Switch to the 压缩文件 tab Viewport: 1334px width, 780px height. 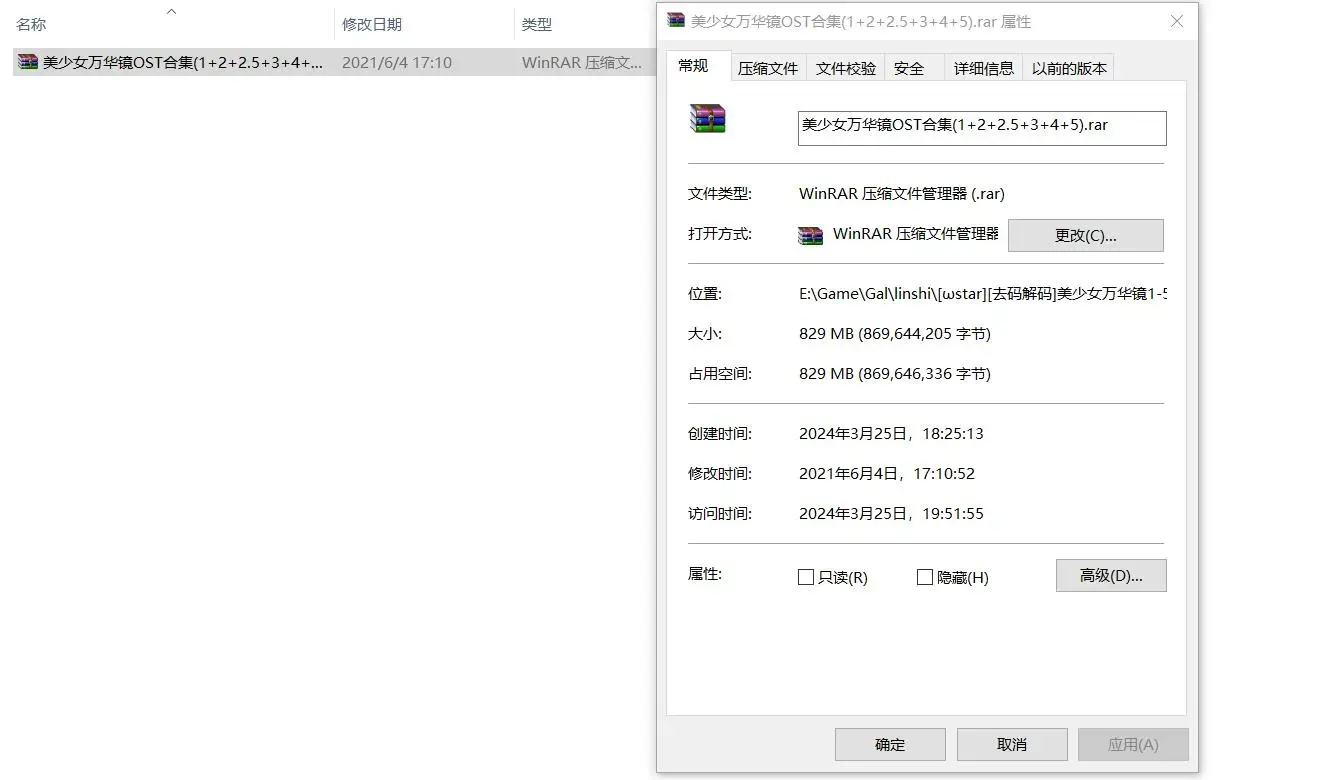click(768, 68)
